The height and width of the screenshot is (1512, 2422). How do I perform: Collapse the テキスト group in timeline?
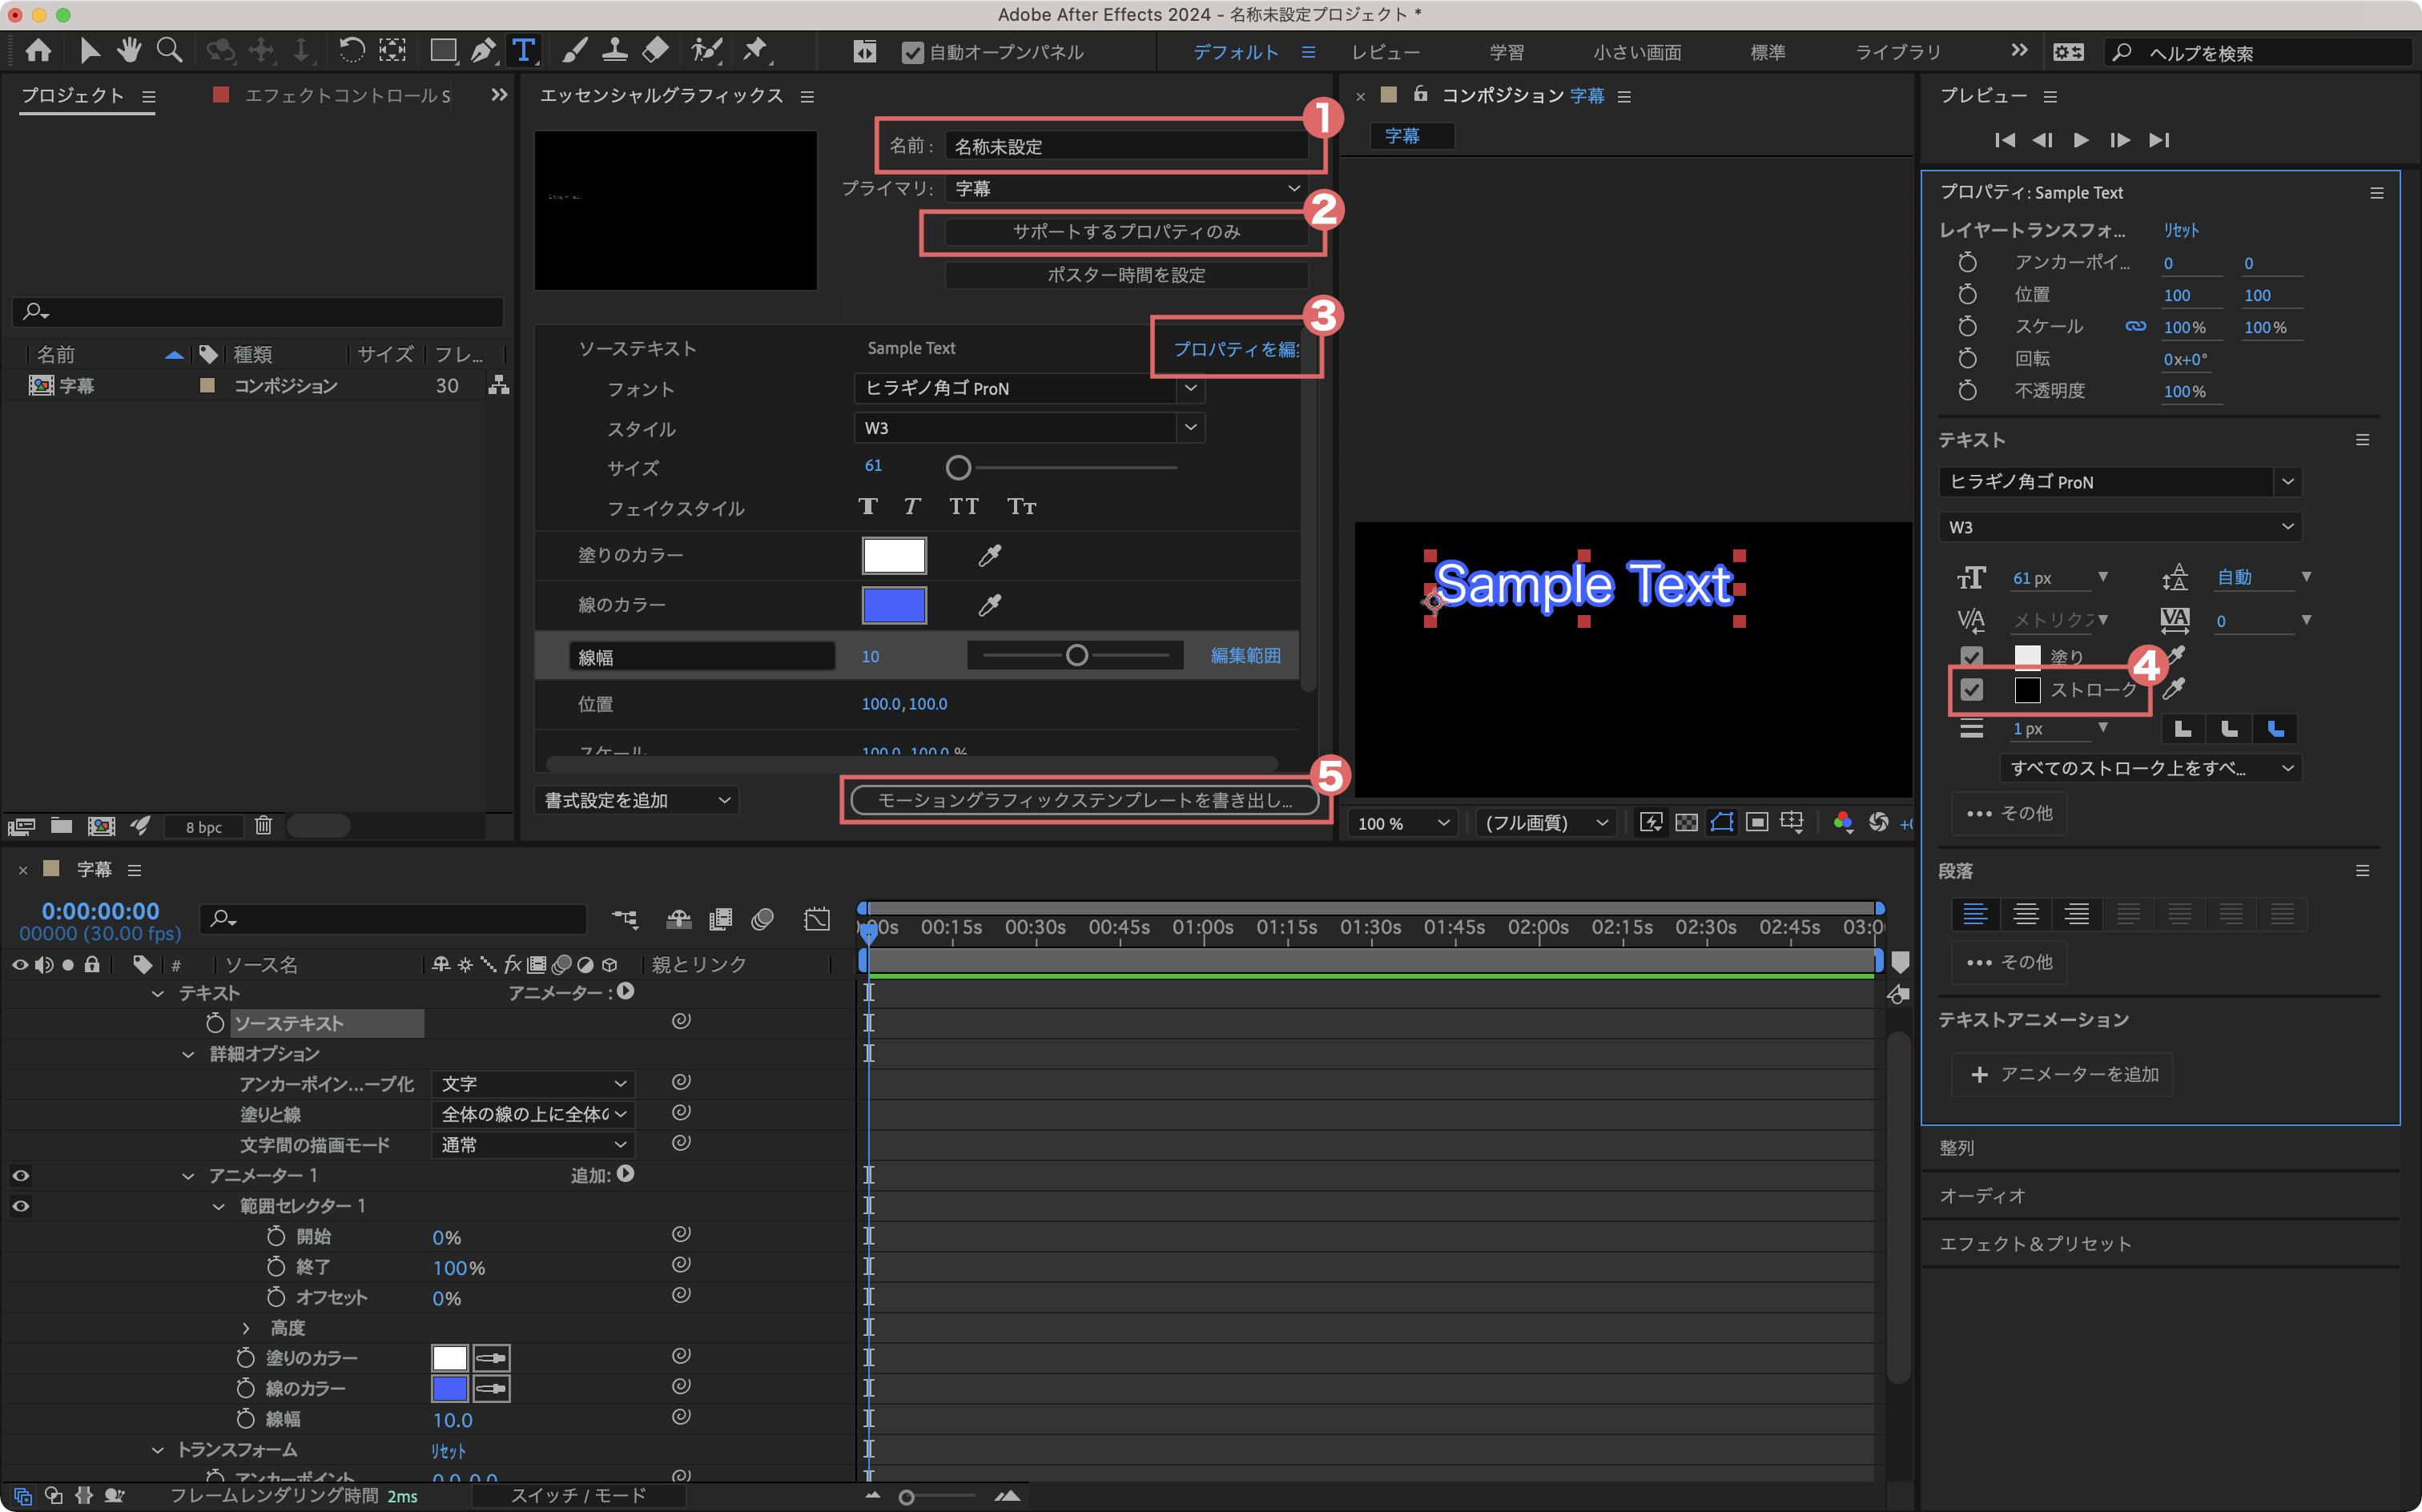coord(157,993)
